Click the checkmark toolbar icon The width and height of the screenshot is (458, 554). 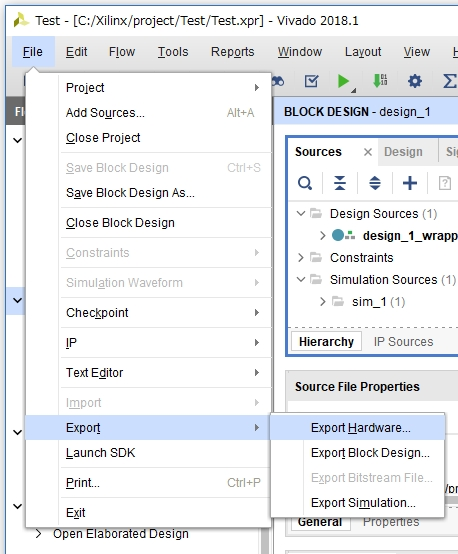pyautogui.click(x=311, y=81)
